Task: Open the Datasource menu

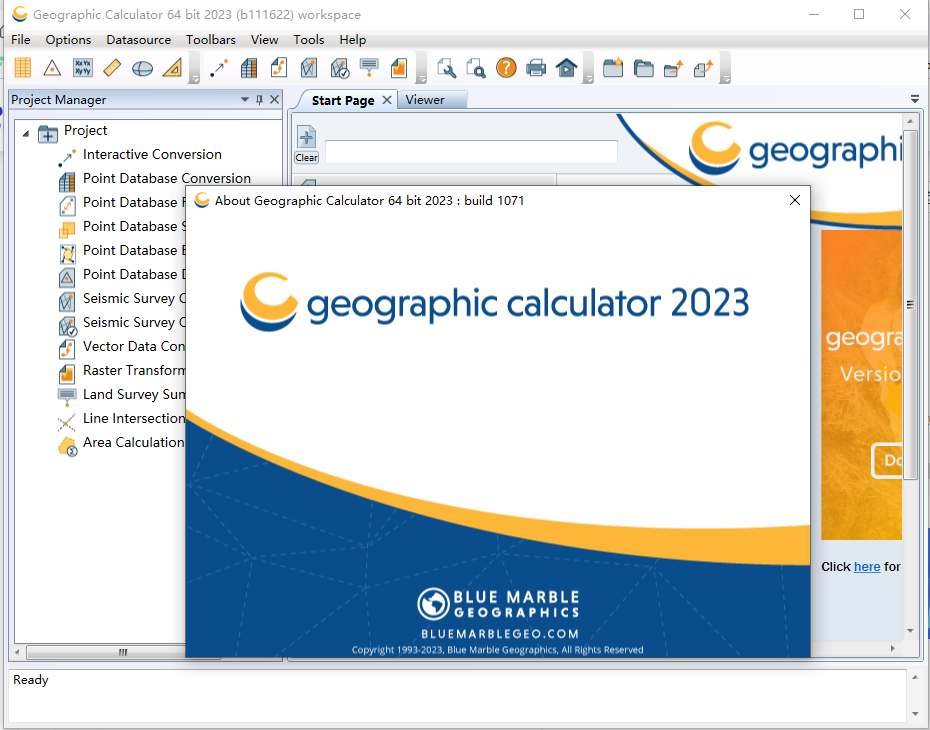Action: pyautogui.click(x=139, y=40)
